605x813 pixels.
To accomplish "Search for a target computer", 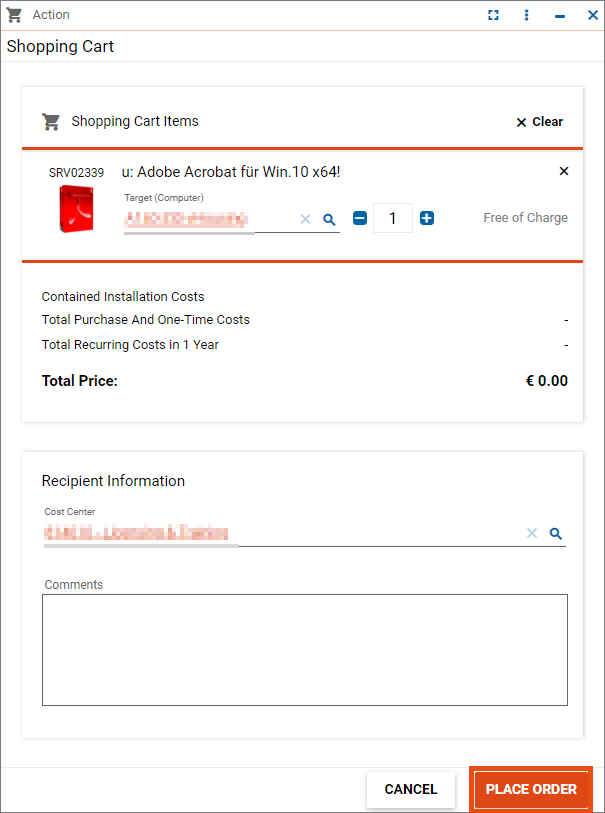I will pyautogui.click(x=329, y=219).
